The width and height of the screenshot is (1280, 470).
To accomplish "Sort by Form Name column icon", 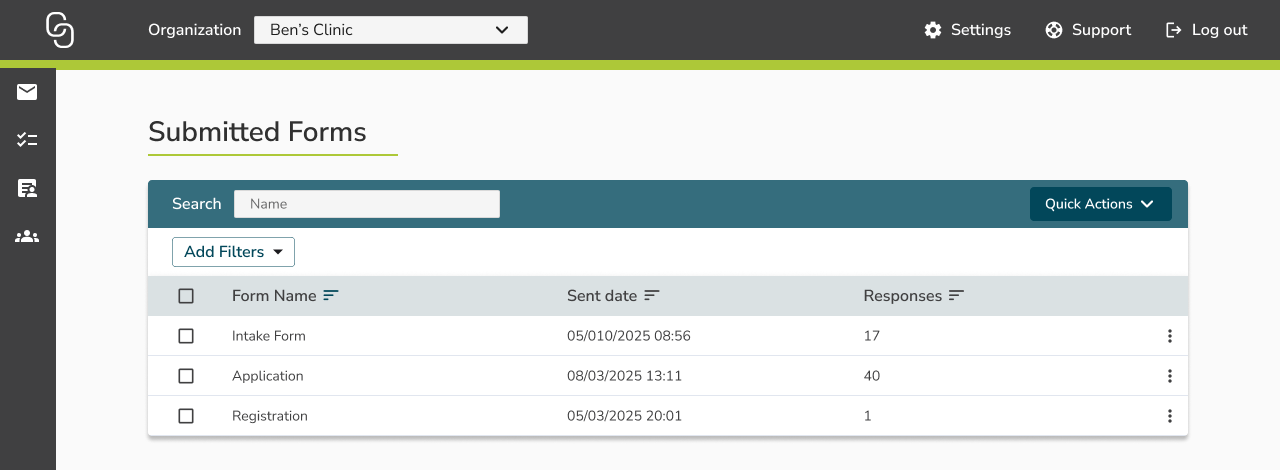I will point(331,296).
